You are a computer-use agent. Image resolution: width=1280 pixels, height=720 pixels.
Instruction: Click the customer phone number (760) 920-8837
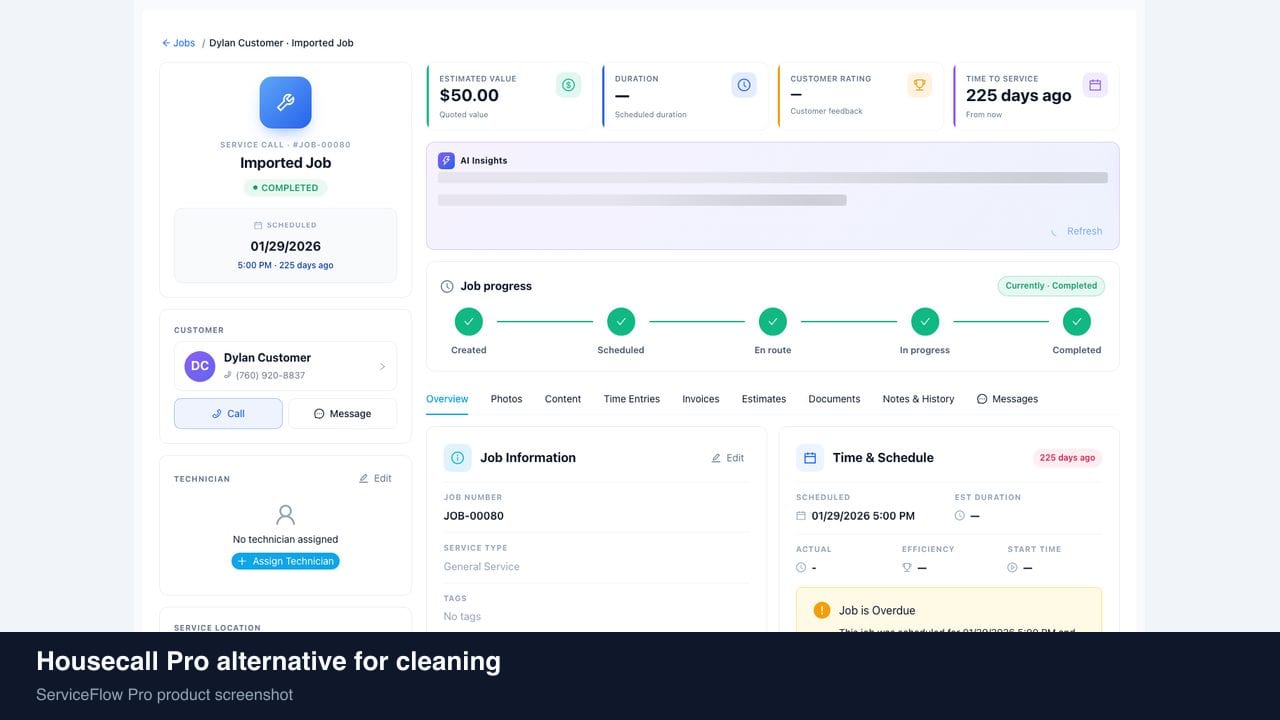click(x=270, y=376)
